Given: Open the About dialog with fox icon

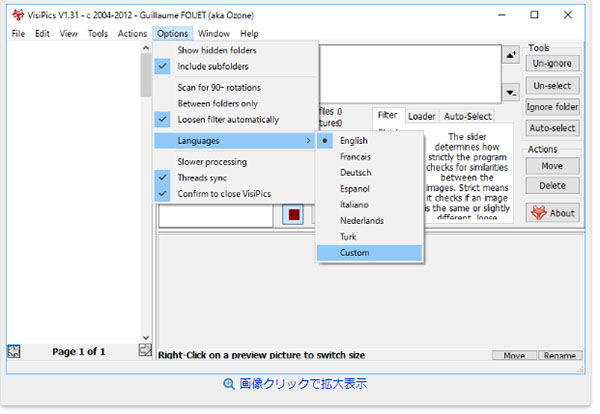Looking at the screenshot, I should click(x=552, y=212).
